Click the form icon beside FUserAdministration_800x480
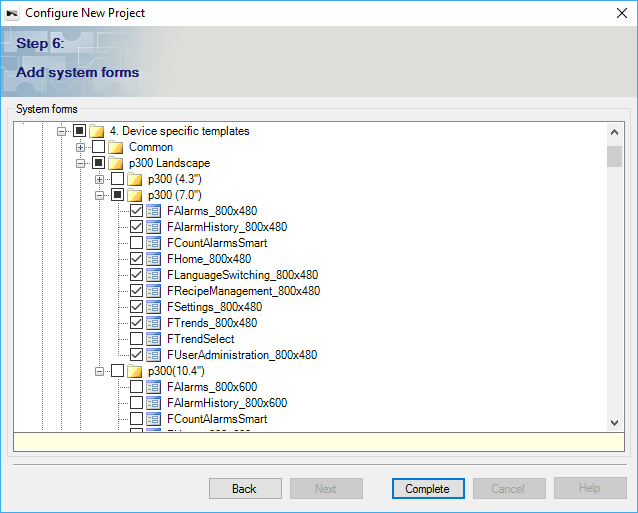This screenshot has width=638, height=513. (x=153, y=355)
